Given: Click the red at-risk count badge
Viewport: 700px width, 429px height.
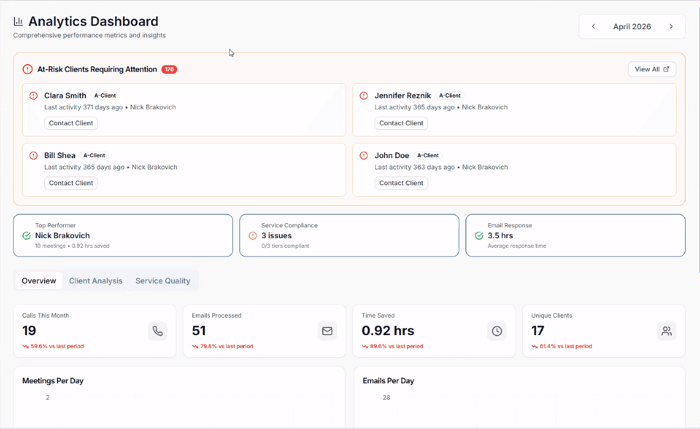Looking at the screenshot, I should coord(169,69).
